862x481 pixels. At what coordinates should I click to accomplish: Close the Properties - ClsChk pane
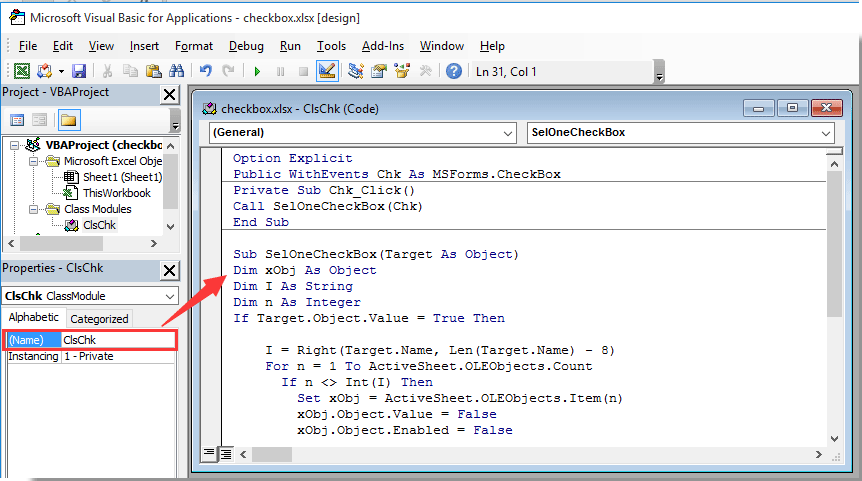click(169, 270)
